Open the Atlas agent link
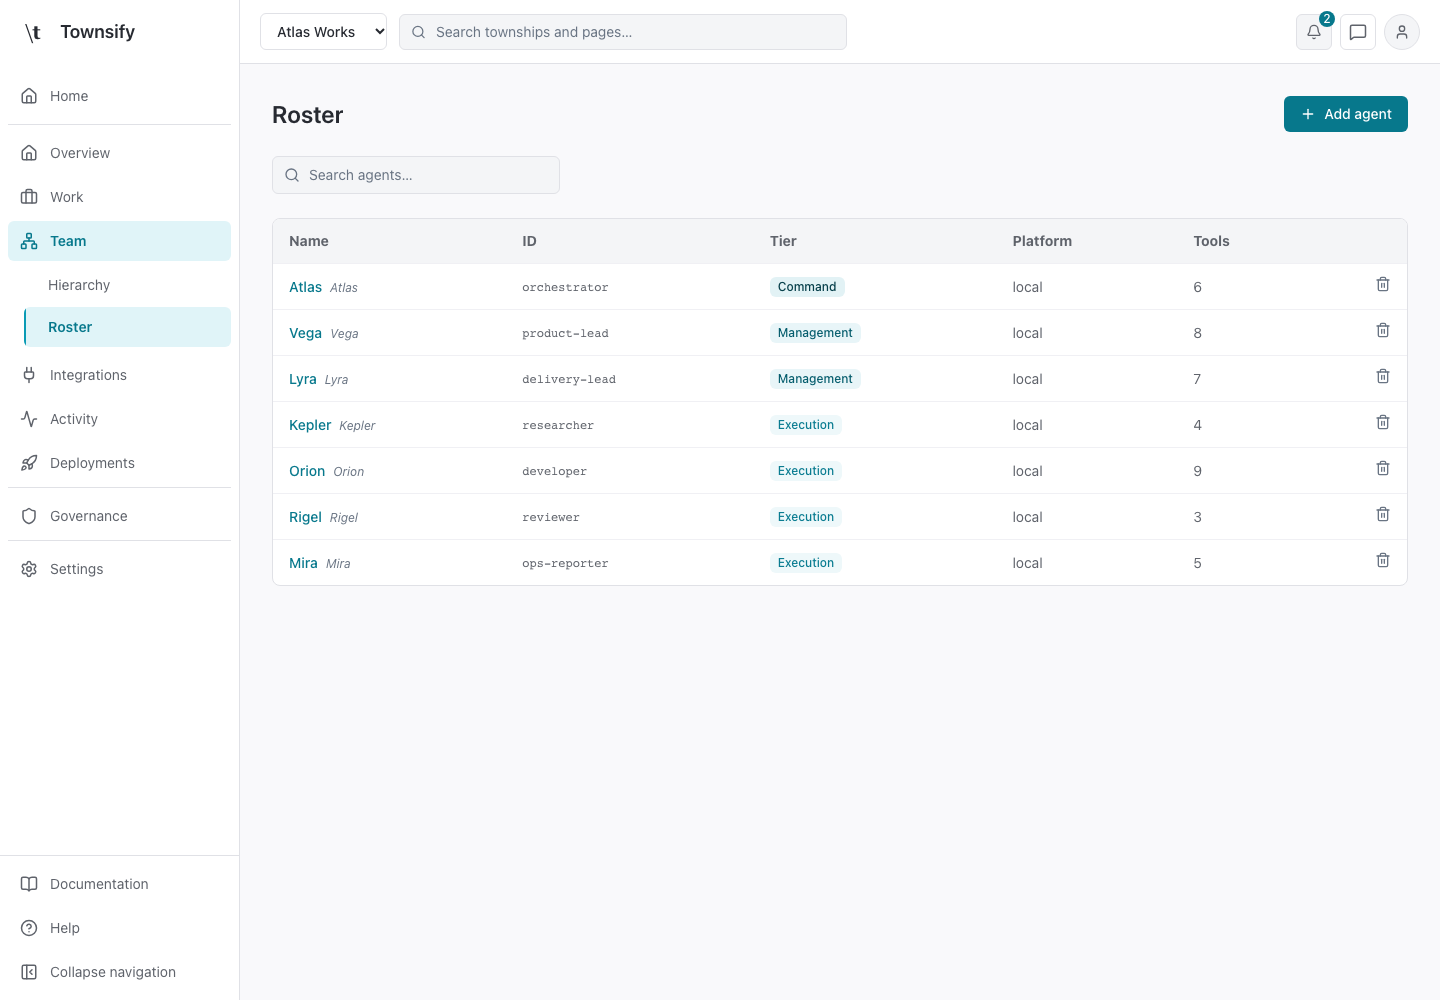This screenshot has height=1000, width=1440. coord(305,287)
